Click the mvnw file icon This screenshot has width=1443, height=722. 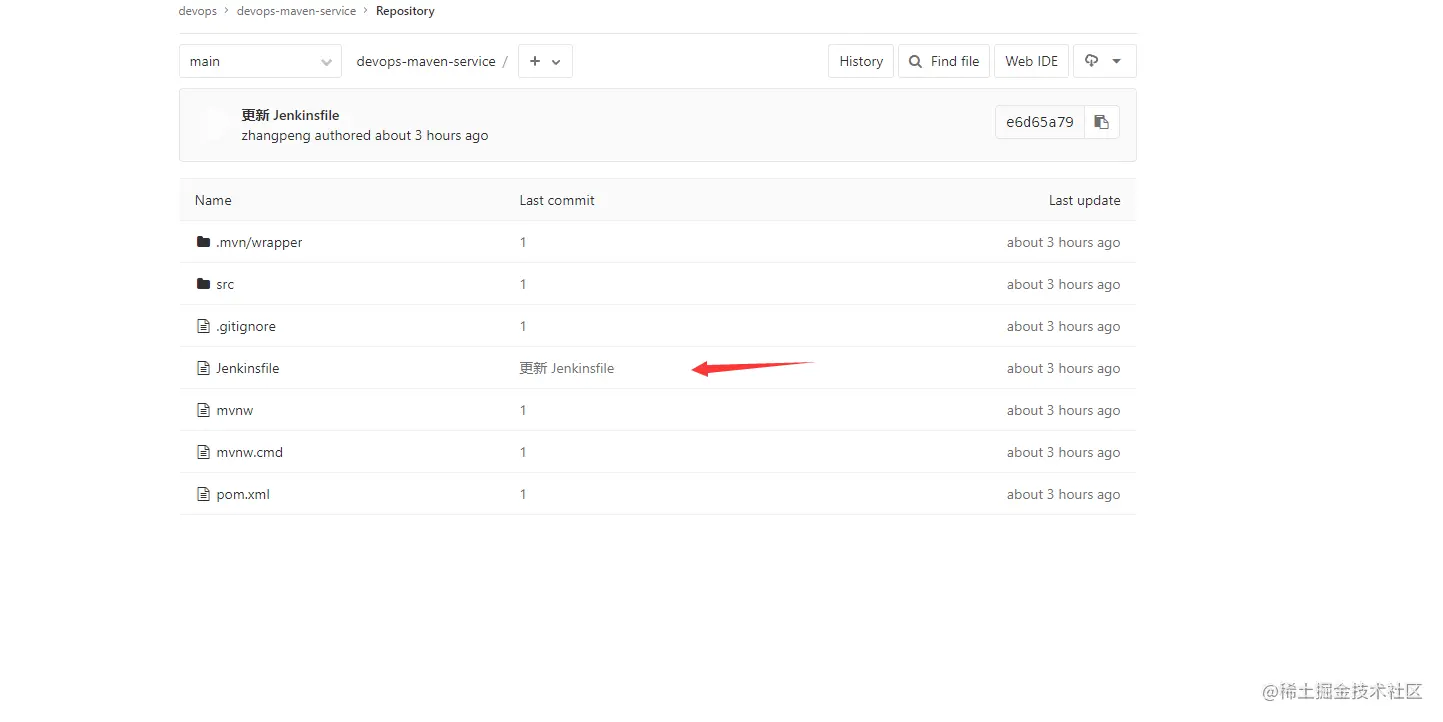[x=203, y=410]
